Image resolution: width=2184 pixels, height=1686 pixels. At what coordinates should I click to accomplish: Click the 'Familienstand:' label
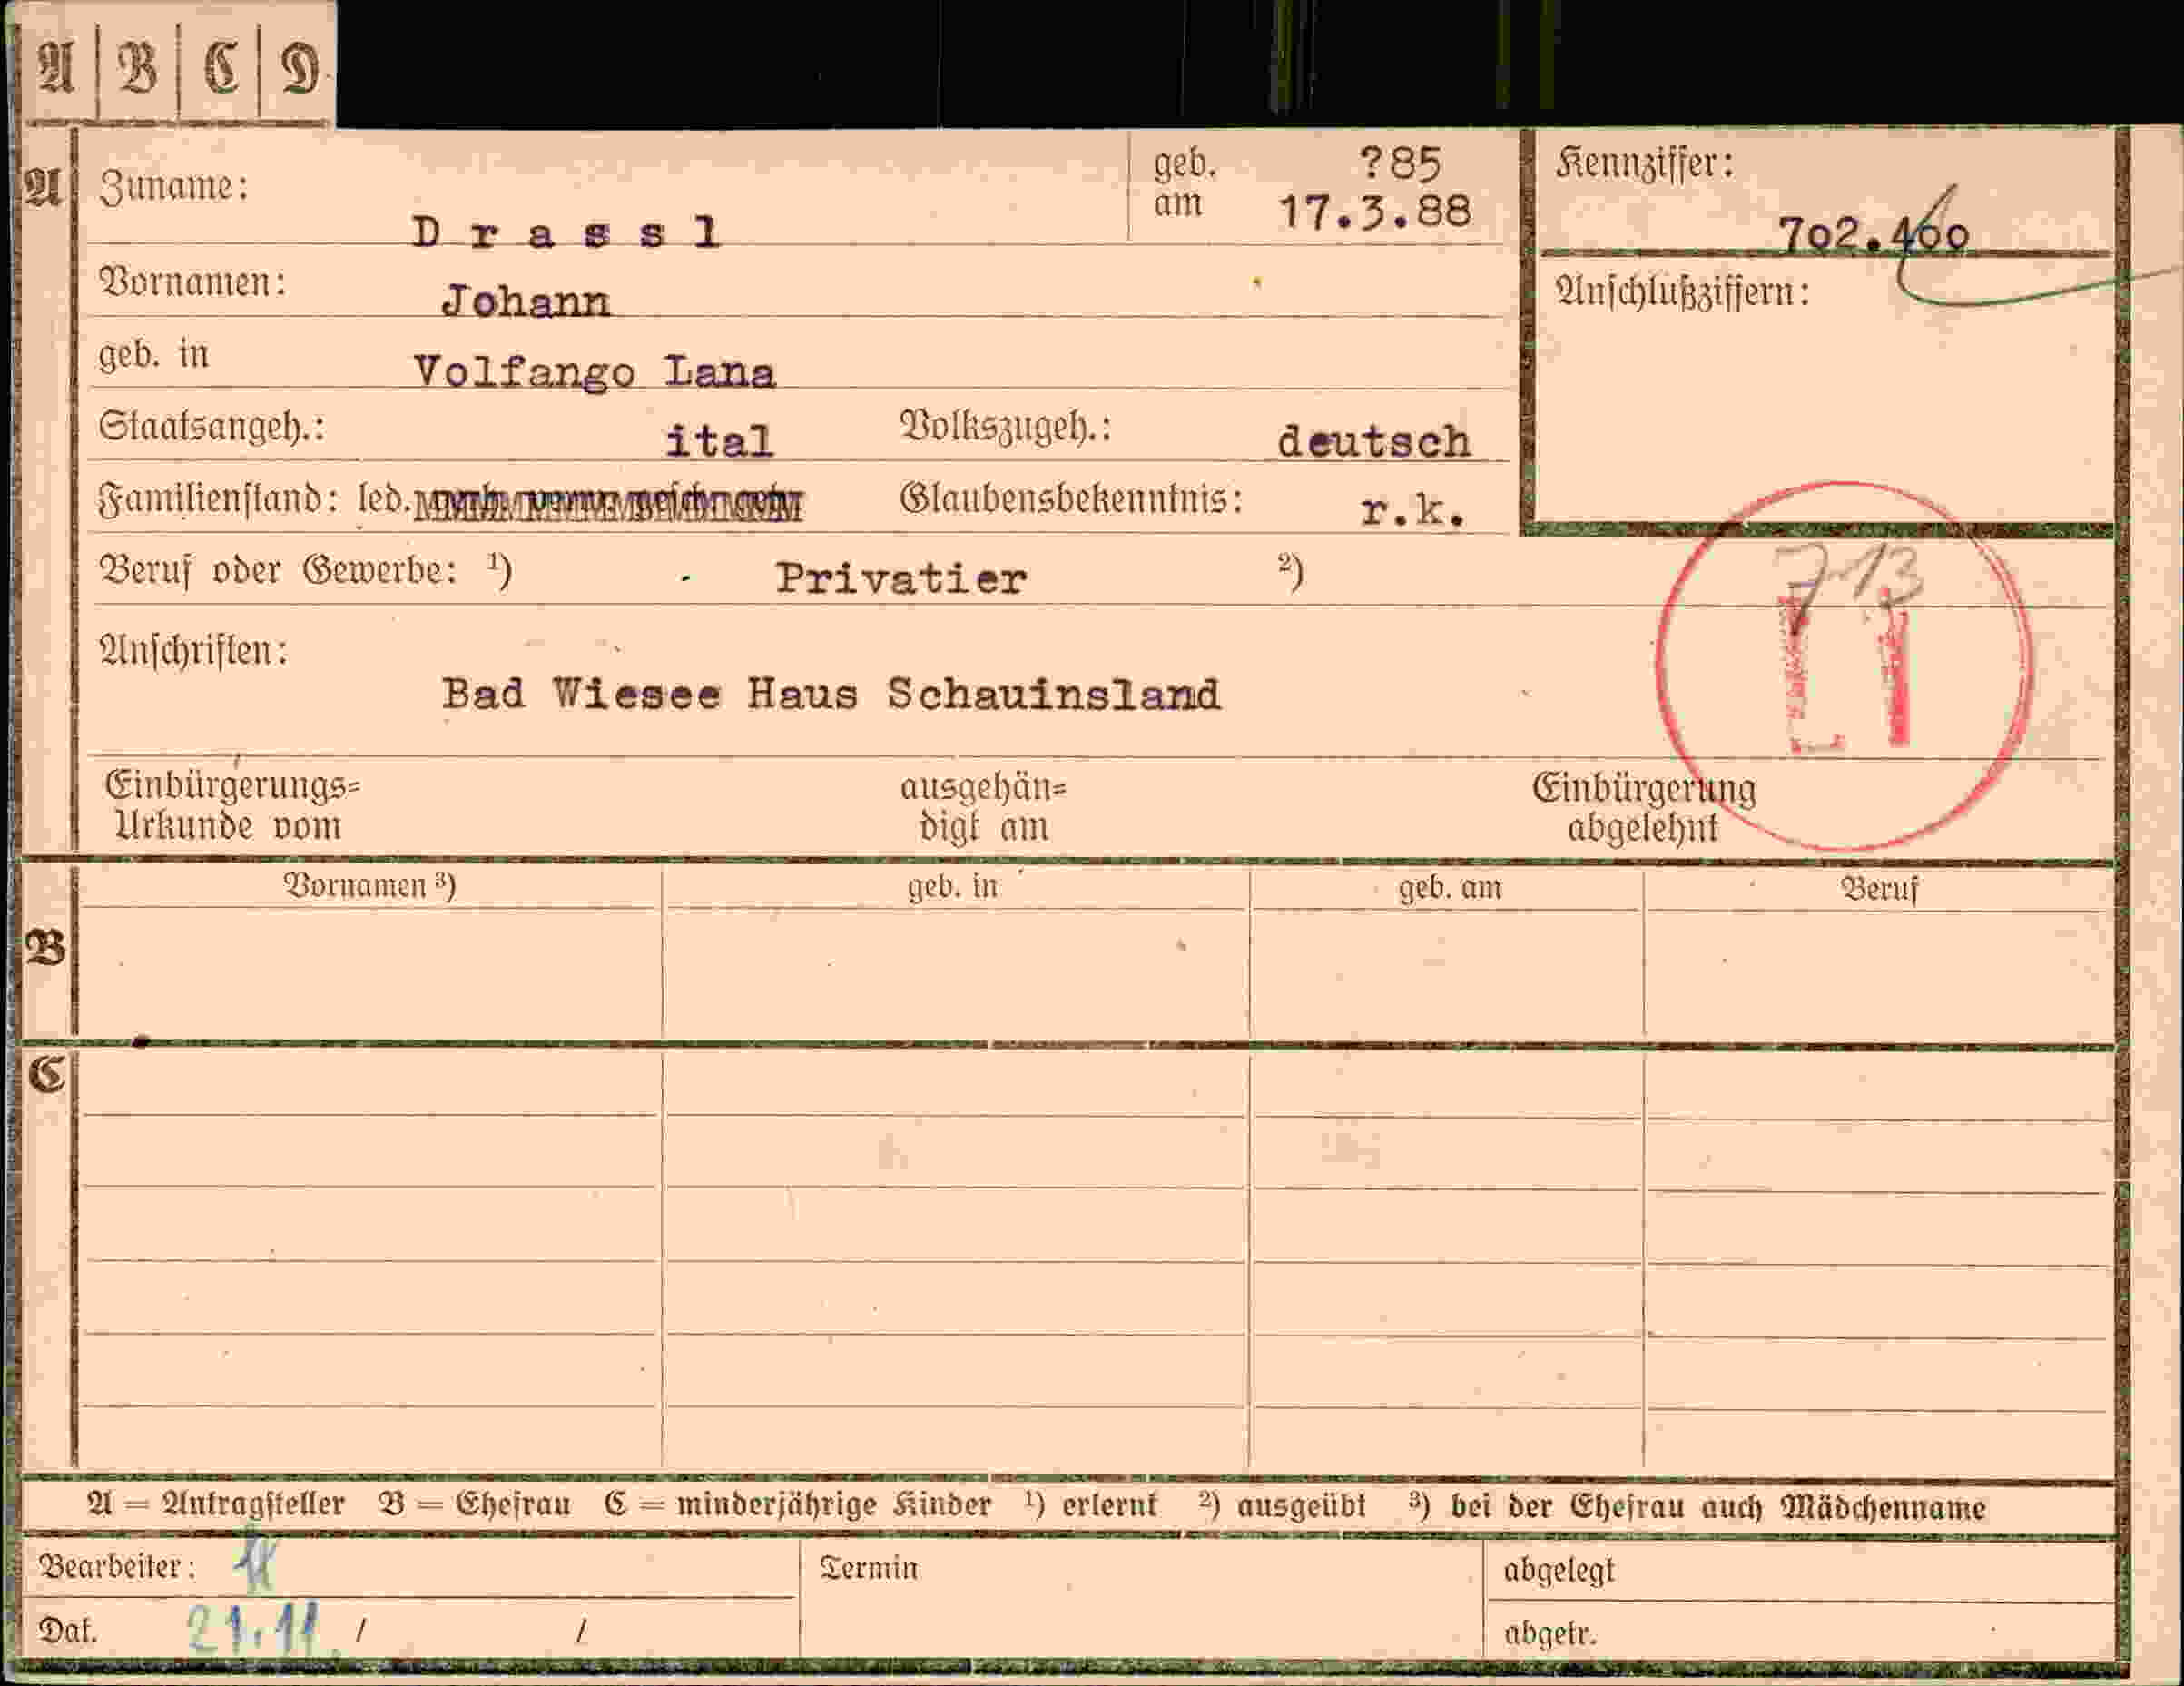[x=217, y=498]
